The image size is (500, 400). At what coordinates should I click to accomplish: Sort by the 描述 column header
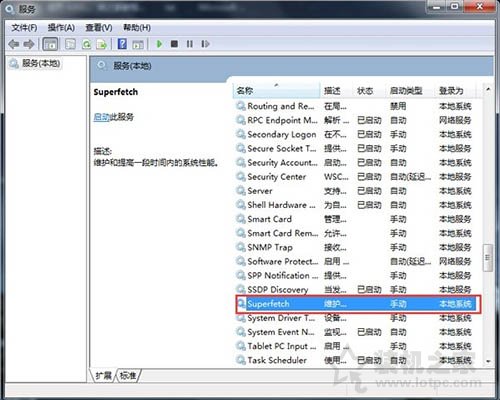pyautogui.click(x=337, y=91)
